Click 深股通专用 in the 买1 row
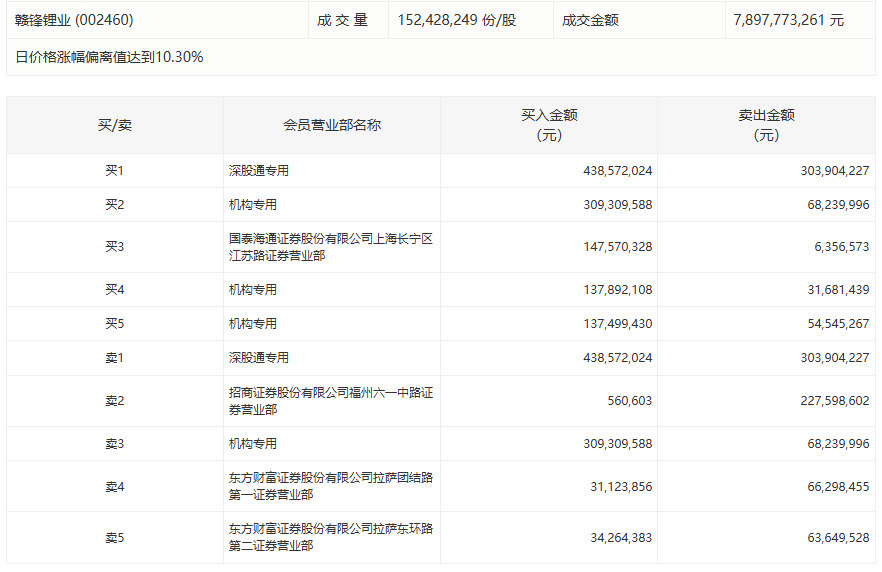Image resolution: width=882 pixels, height=572 pixels. (x=259, y=170)
